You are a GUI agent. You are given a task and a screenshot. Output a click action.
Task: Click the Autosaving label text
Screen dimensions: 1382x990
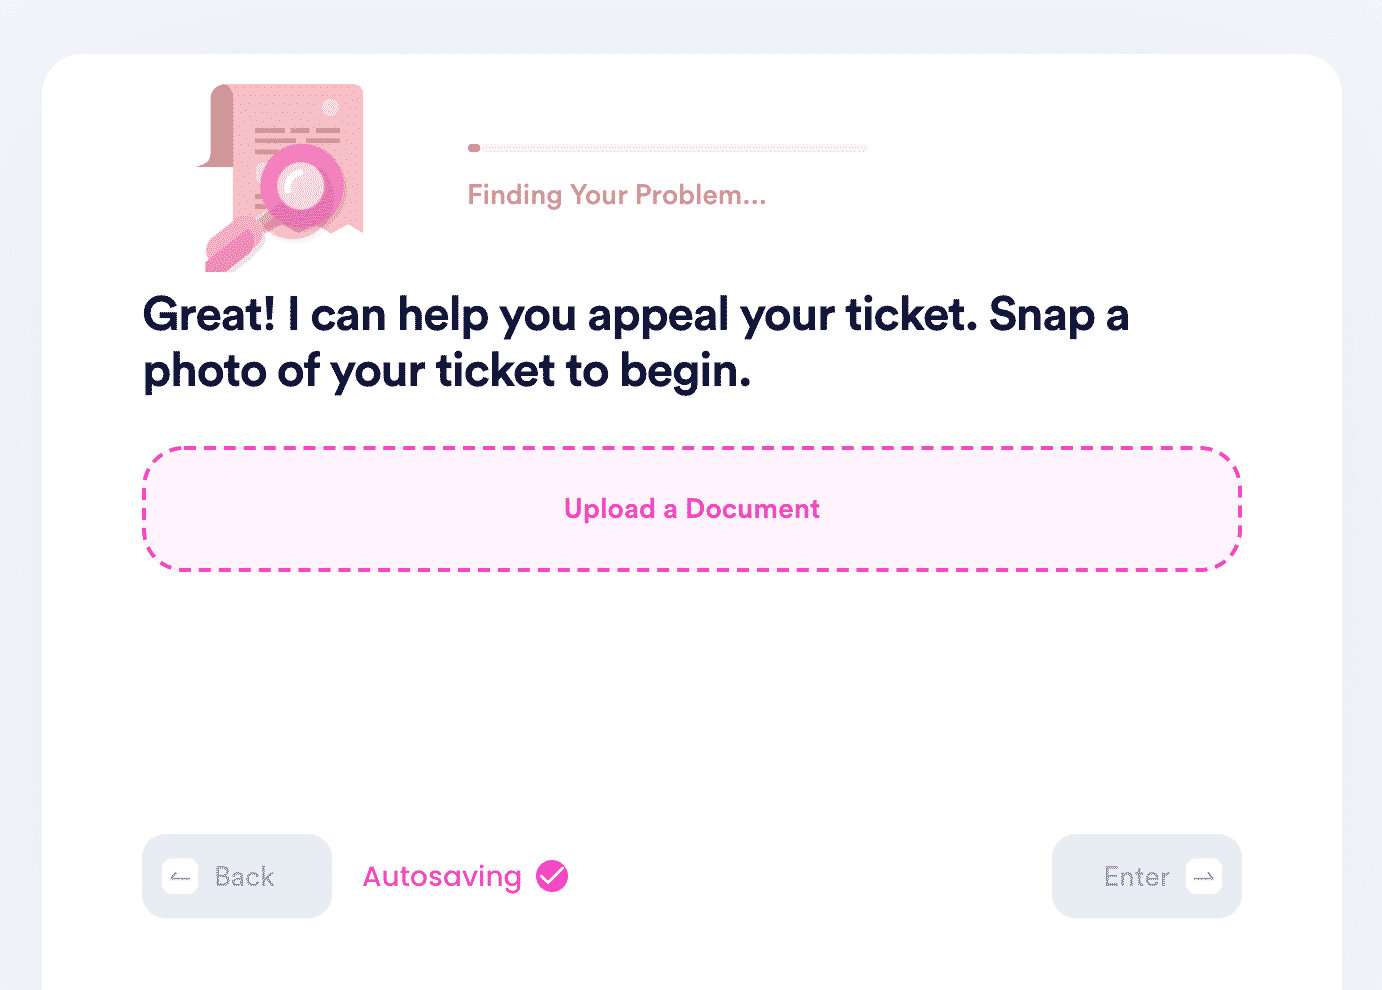point(442,877)
